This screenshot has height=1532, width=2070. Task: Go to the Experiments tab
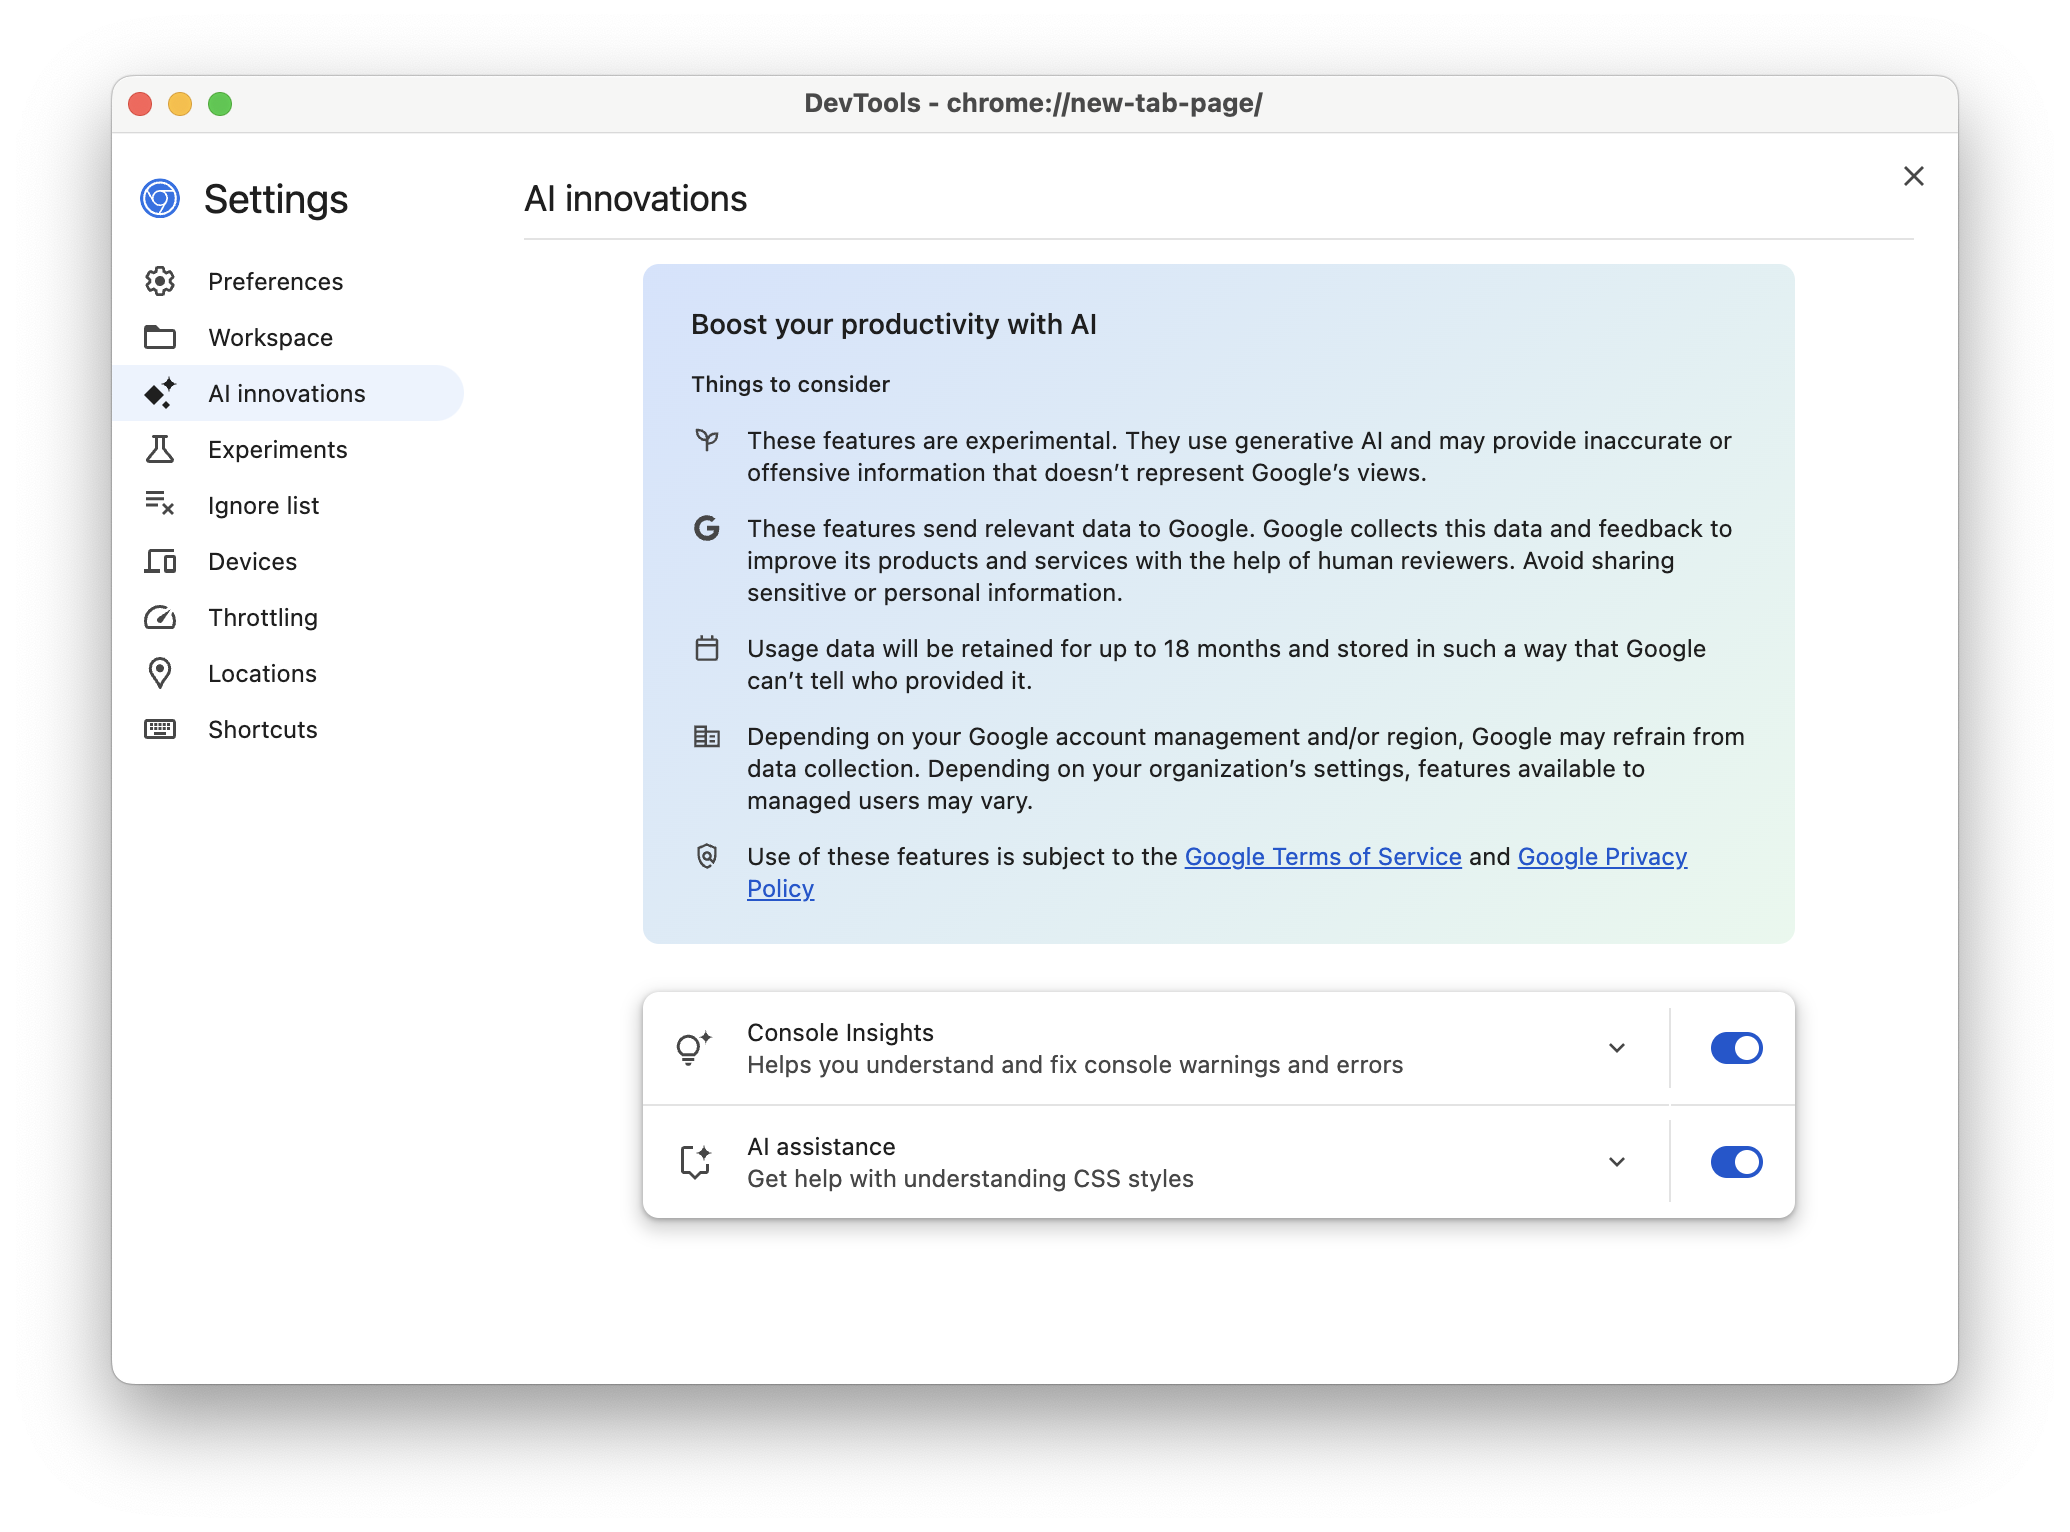288,449
